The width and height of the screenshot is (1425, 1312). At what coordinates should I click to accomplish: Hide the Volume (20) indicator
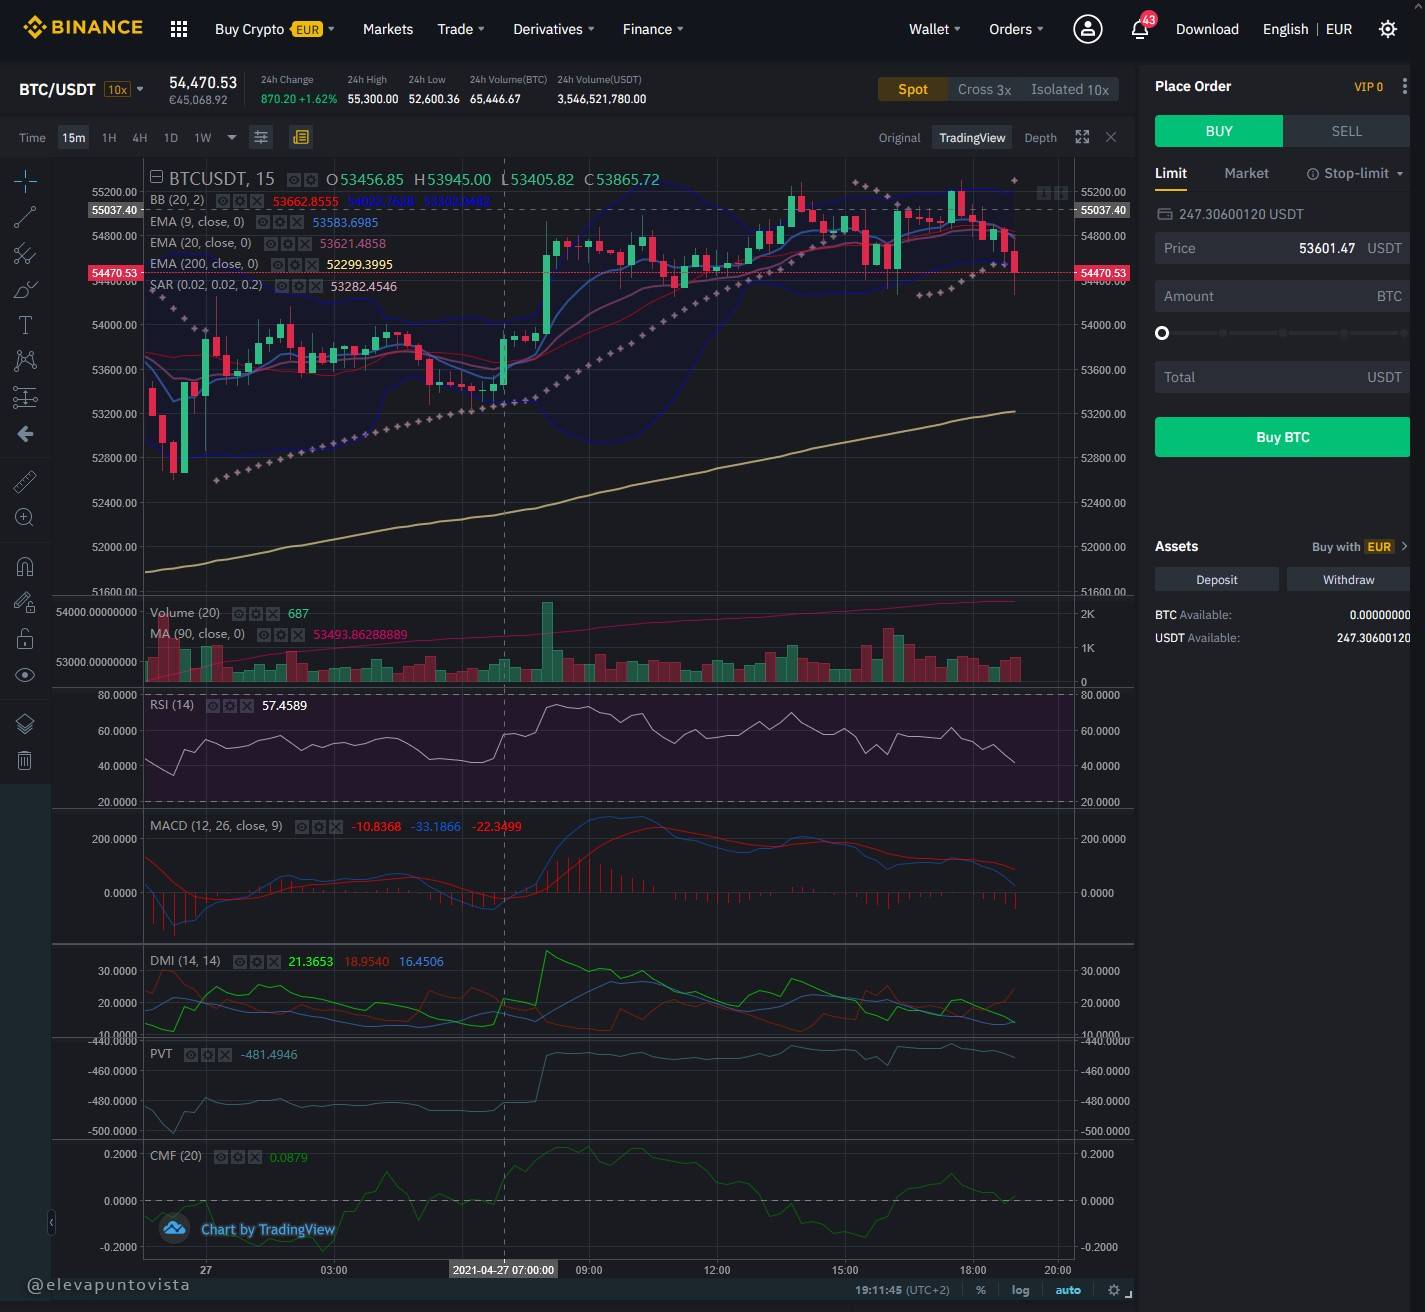coord(239,614)
